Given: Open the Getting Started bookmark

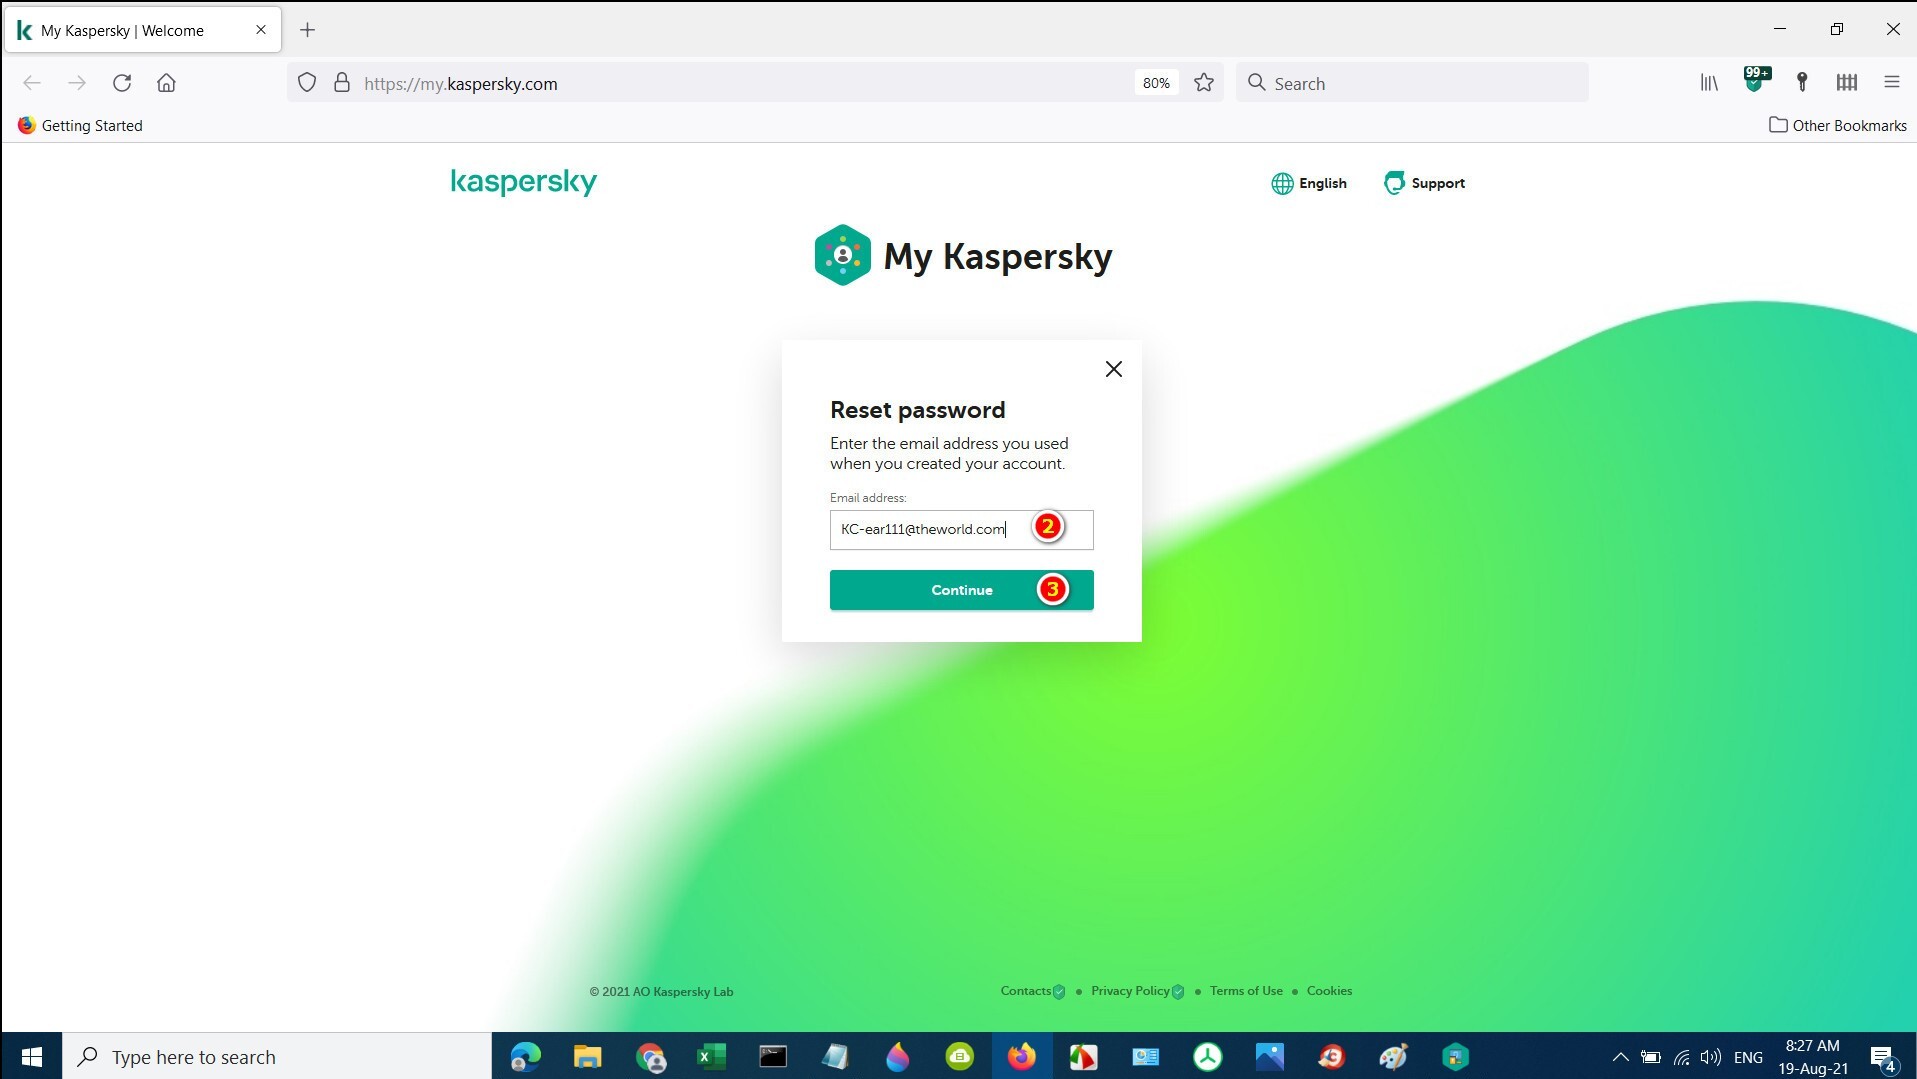Looking at the screenshot, I should click(80, 125).
